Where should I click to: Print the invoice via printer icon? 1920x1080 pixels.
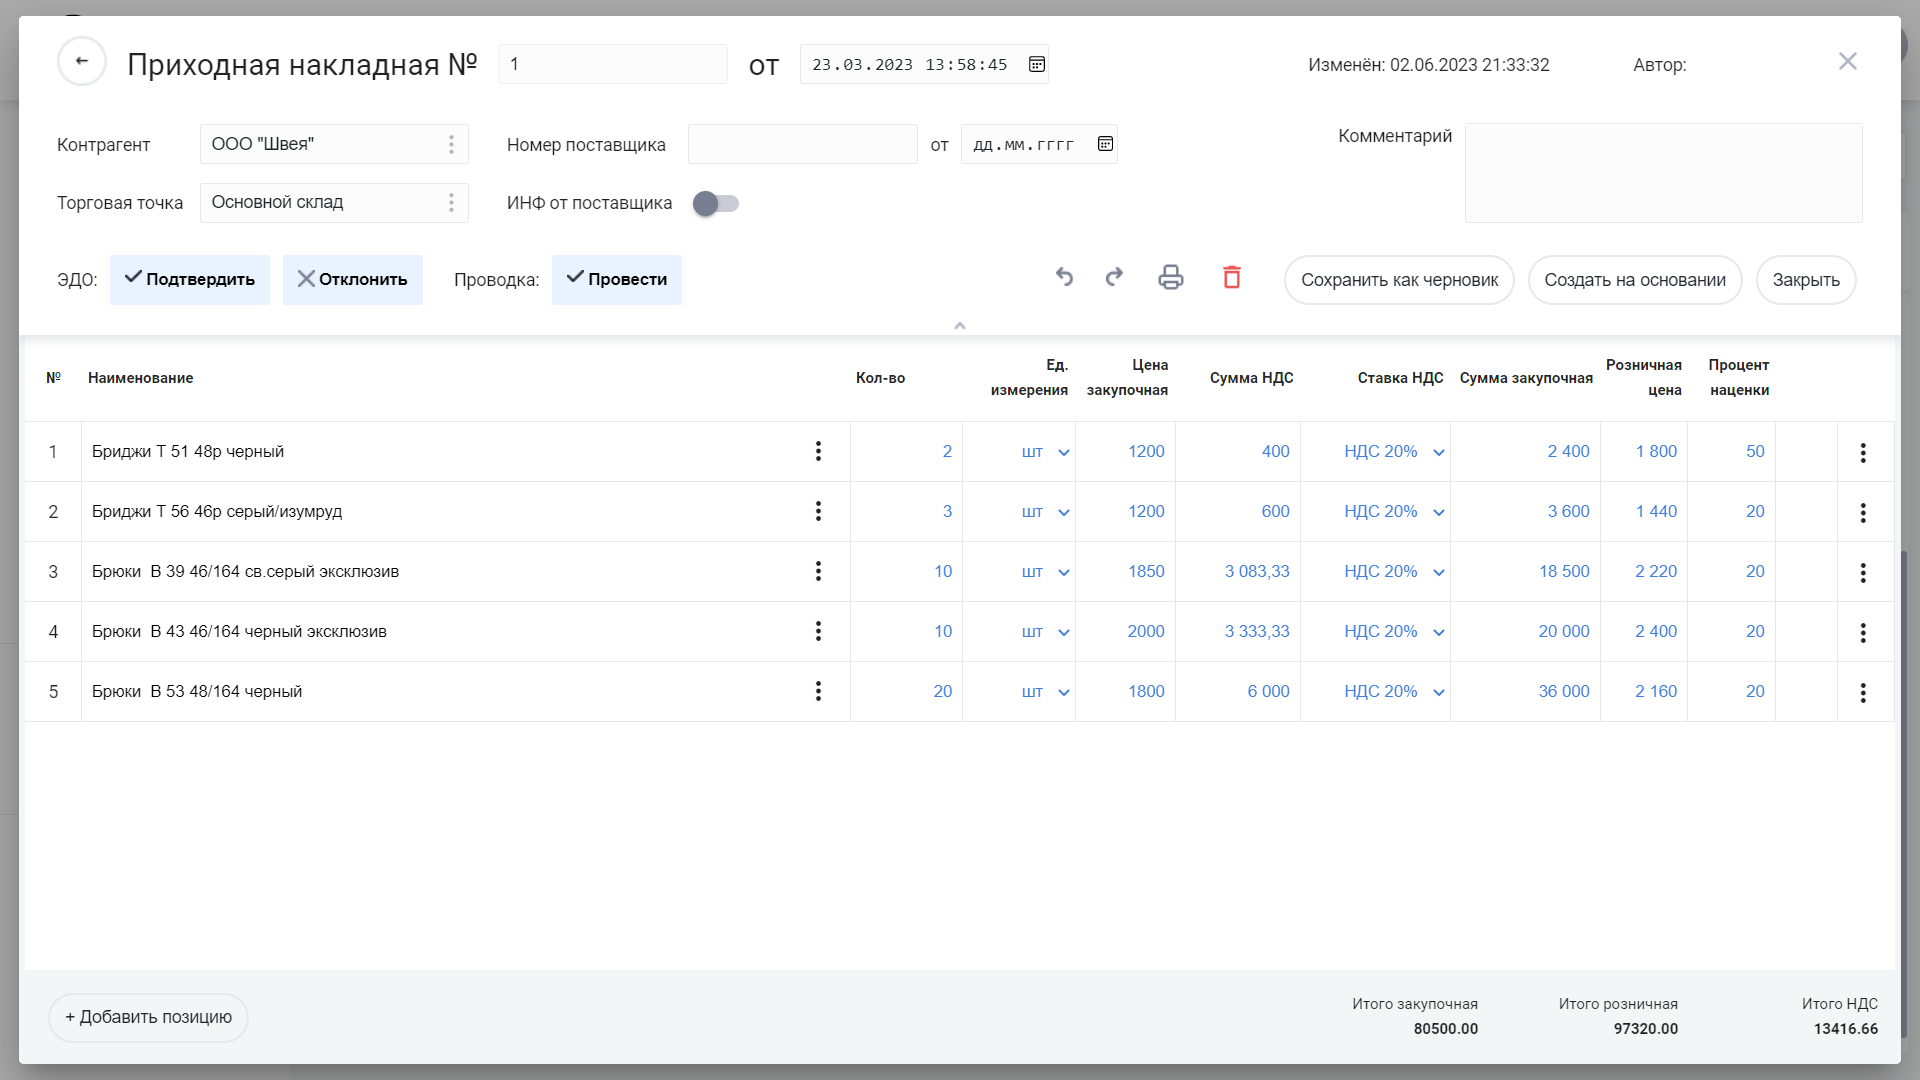click(1171, 277)
